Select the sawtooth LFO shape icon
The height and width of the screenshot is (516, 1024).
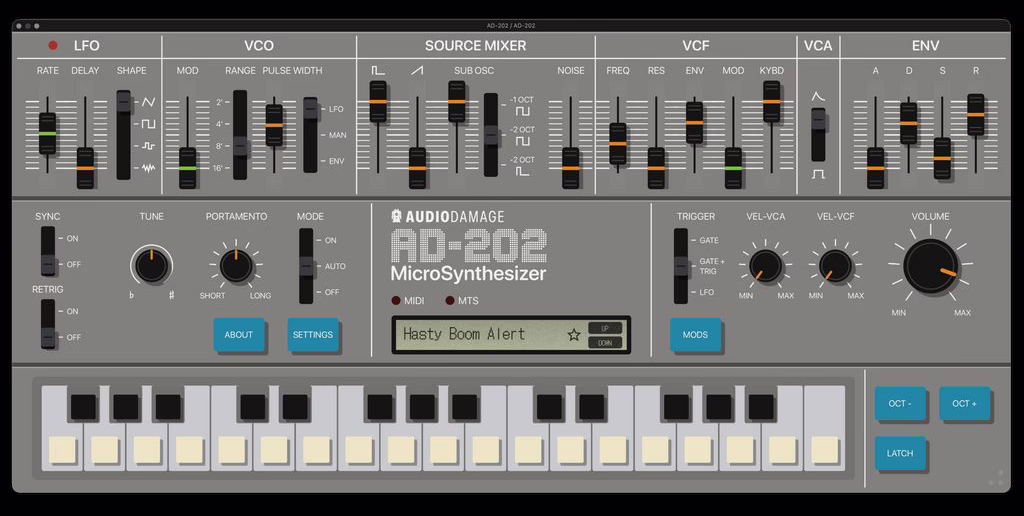(x=149, y=103)
